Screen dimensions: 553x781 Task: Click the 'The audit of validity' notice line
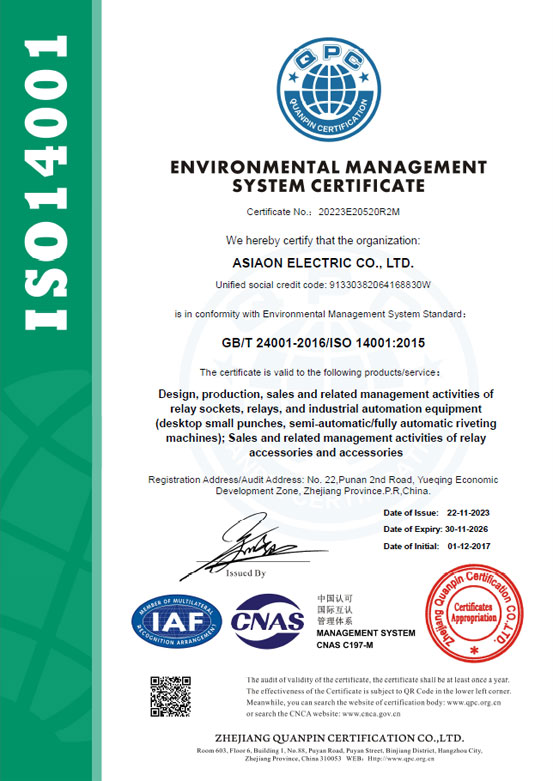point(378,680)
